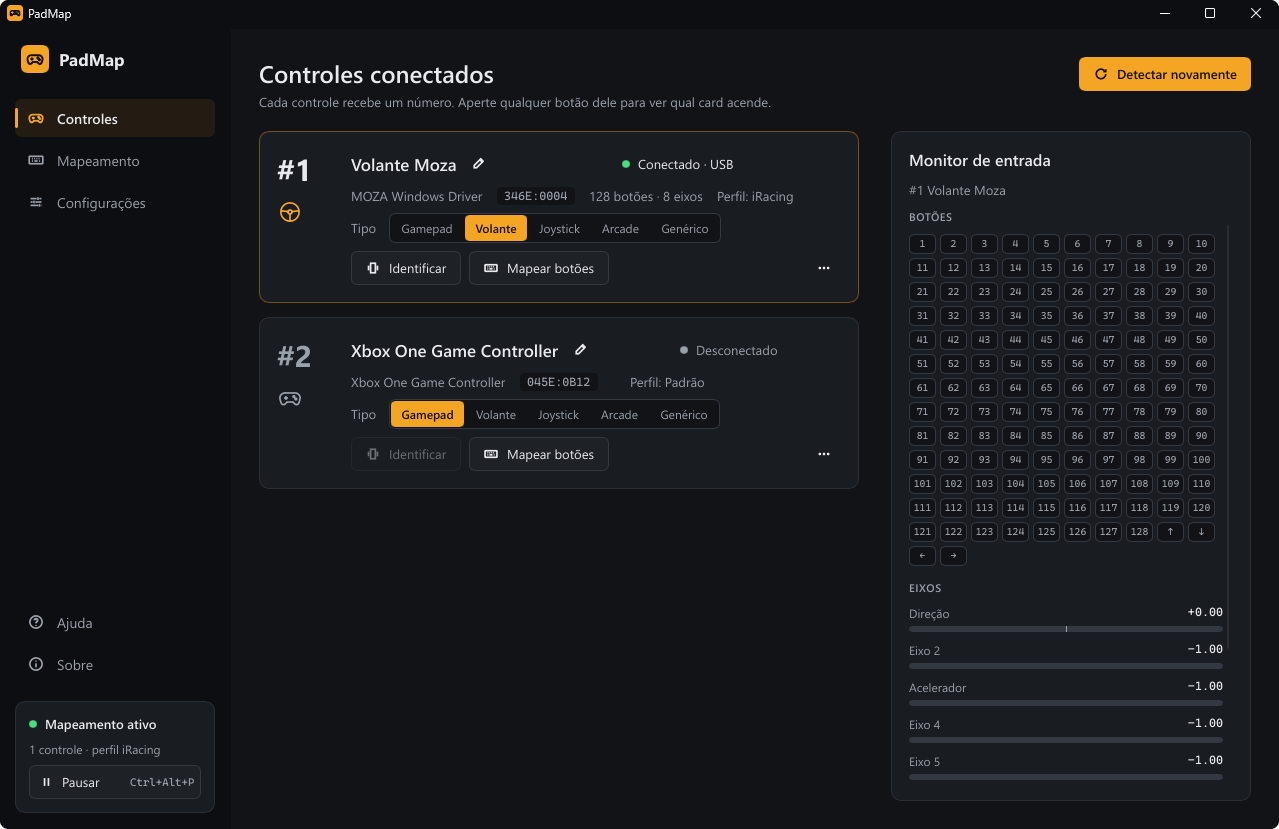Click the Perfil: iRacing label
Image resolution: width=1279 pixels, height=829 pixels.
tap(755, 196)
